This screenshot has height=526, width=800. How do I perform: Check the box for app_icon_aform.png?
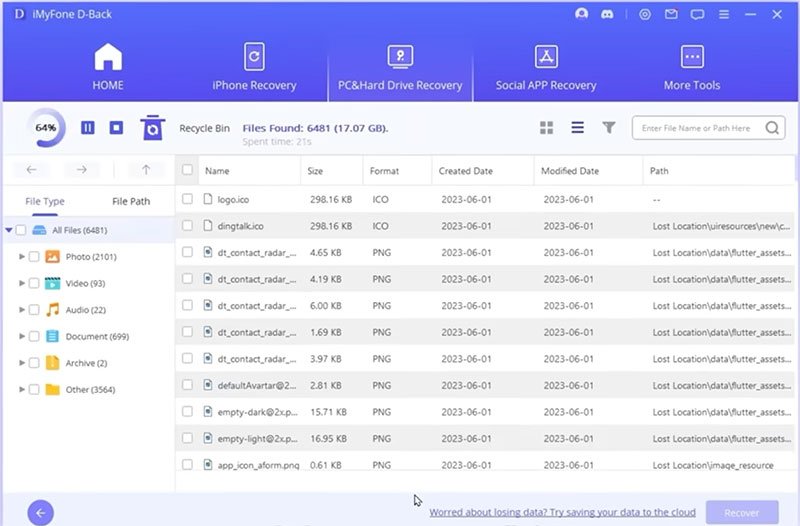tap(187, 464)
